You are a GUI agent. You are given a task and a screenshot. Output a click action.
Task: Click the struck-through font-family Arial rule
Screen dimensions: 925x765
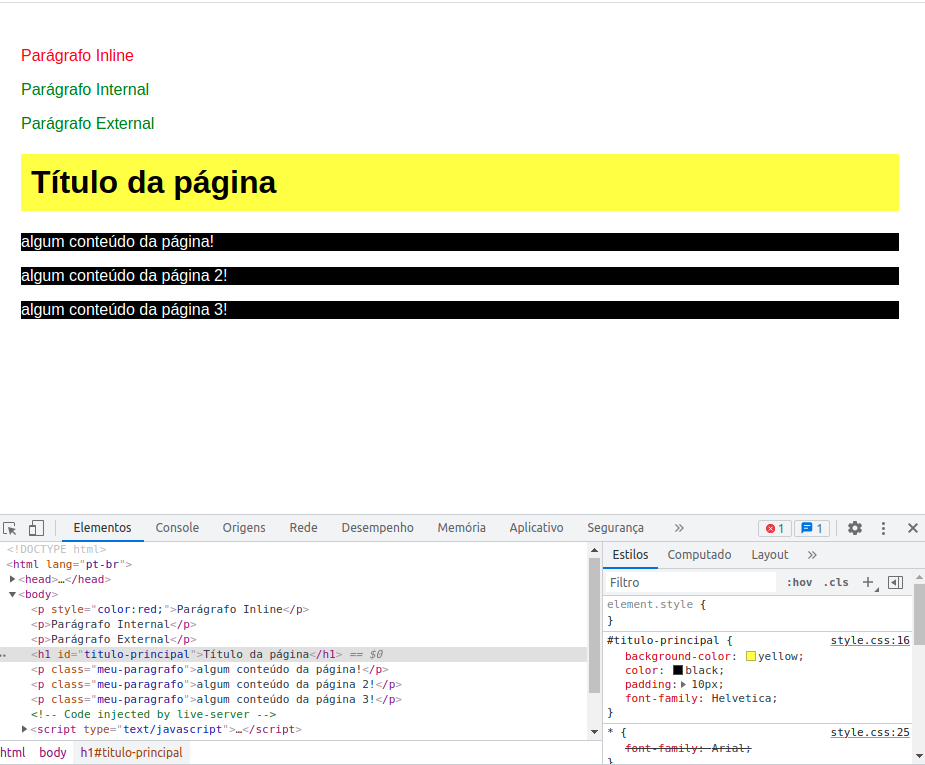[688, 748]
